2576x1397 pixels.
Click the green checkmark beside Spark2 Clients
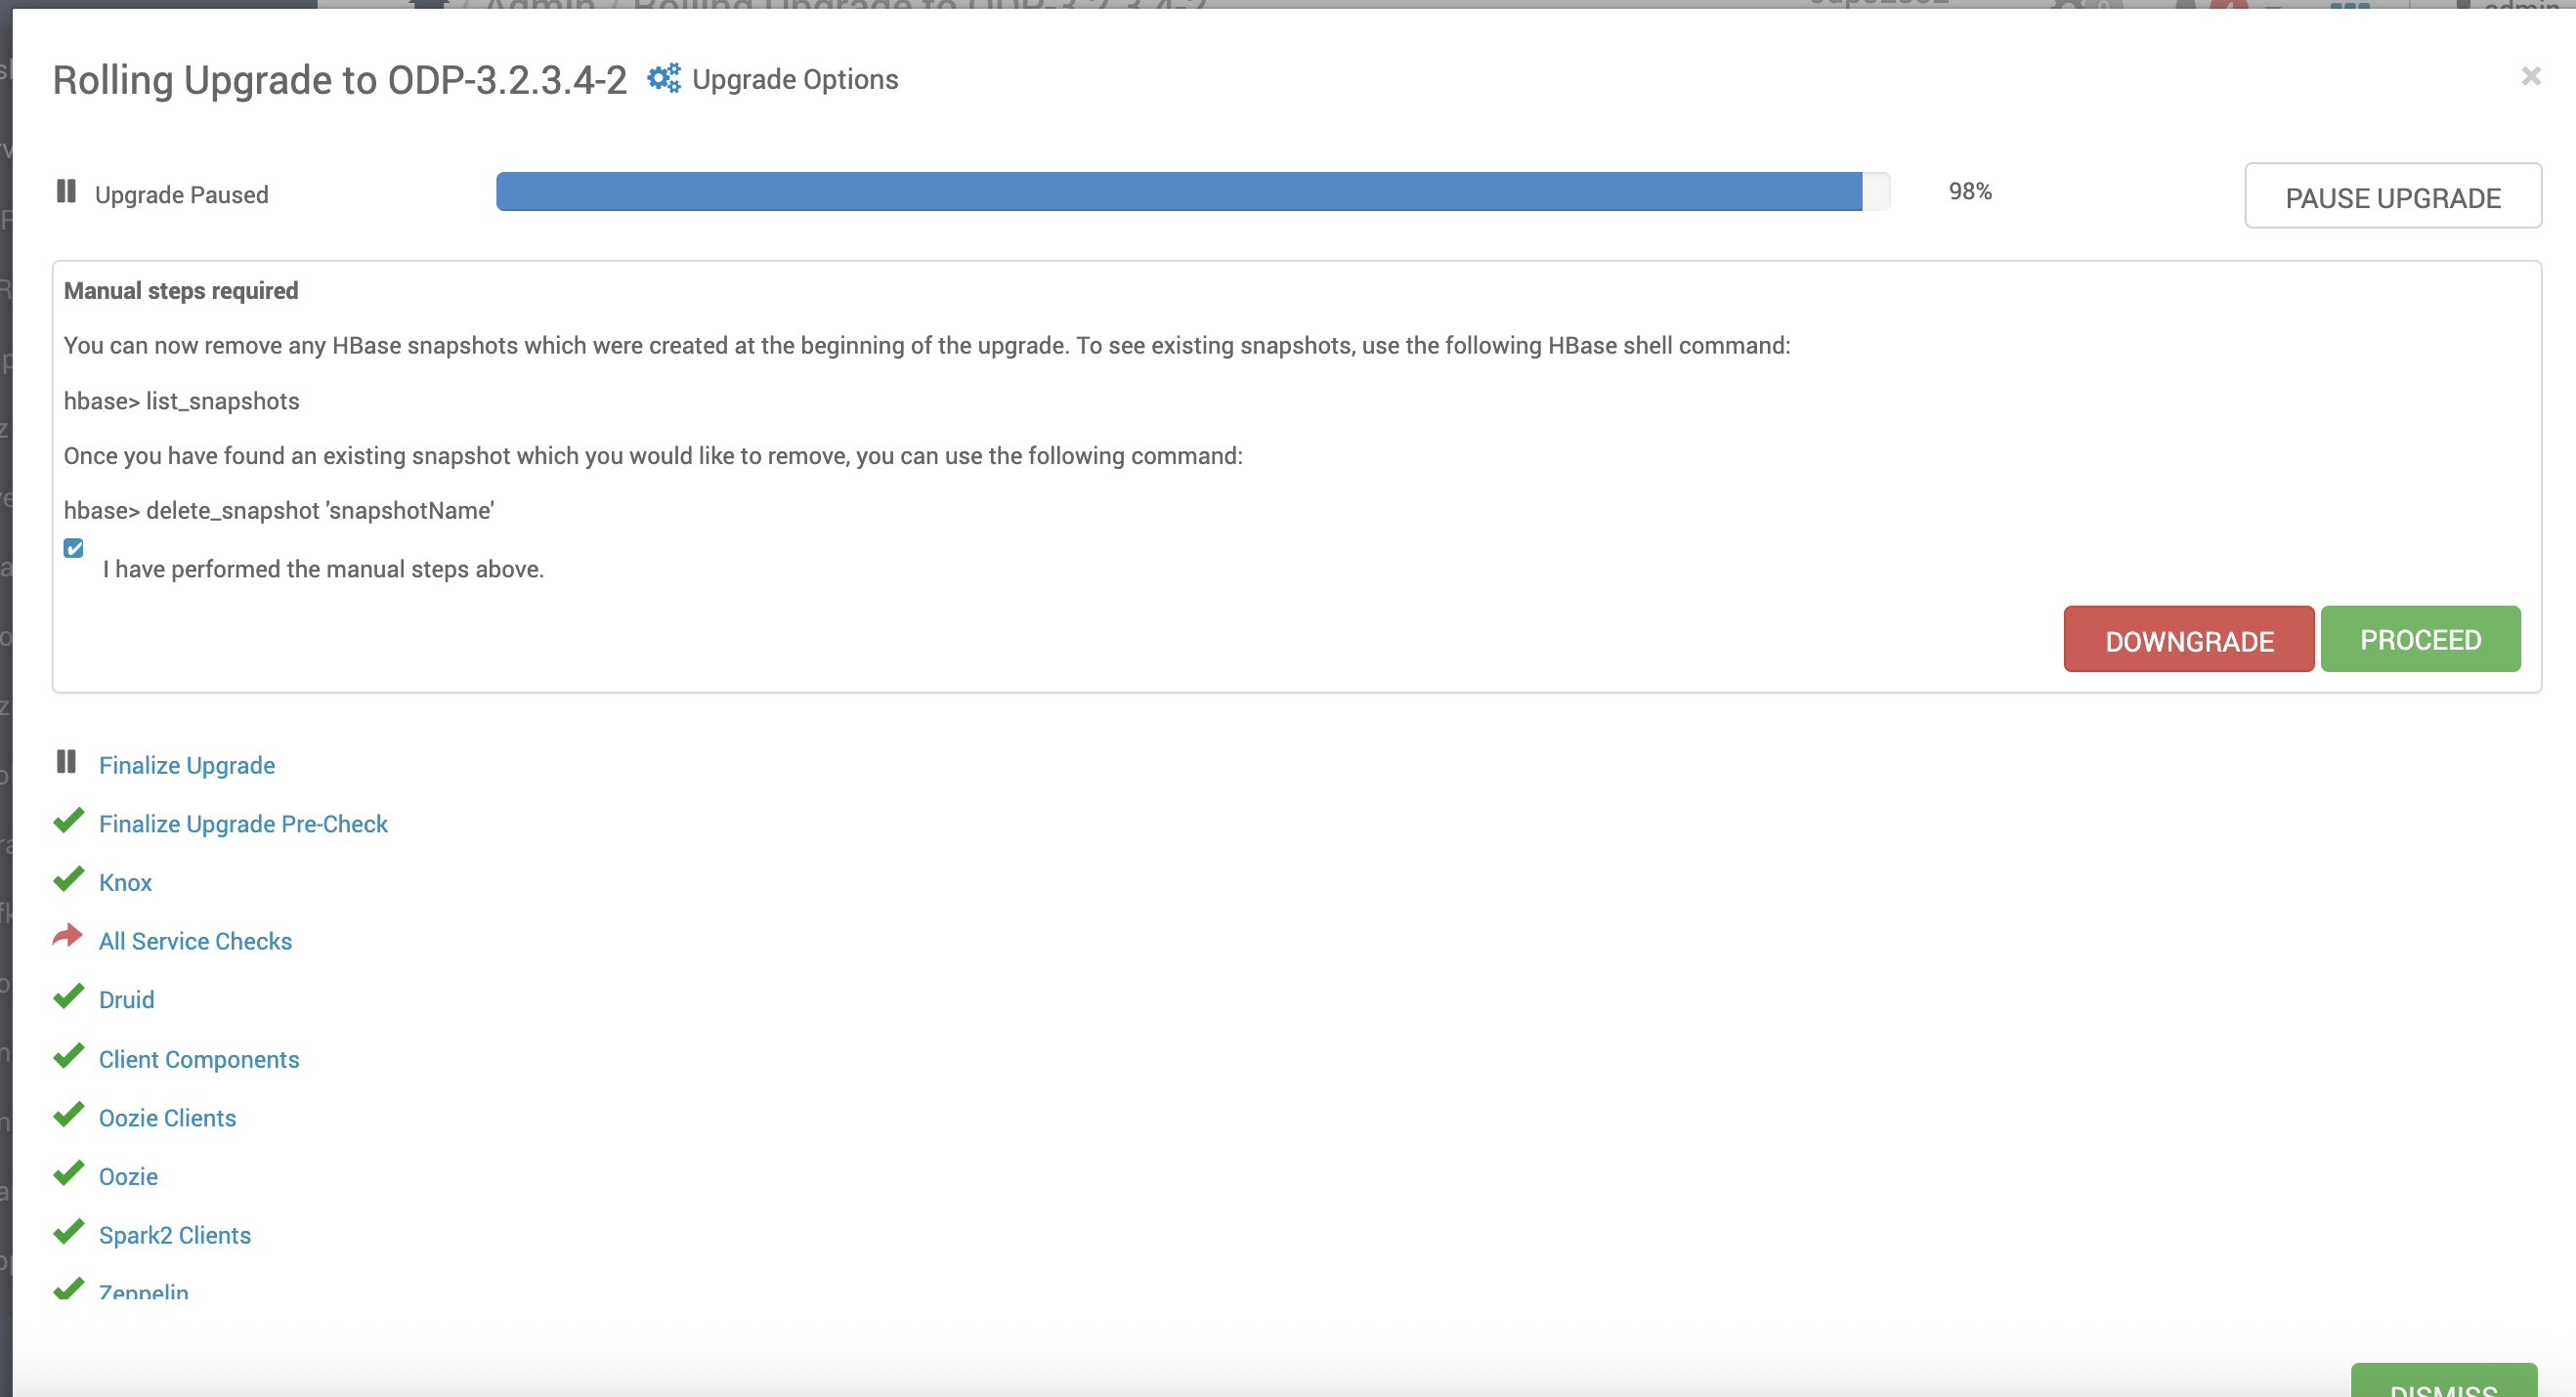tap(69, 1233)
